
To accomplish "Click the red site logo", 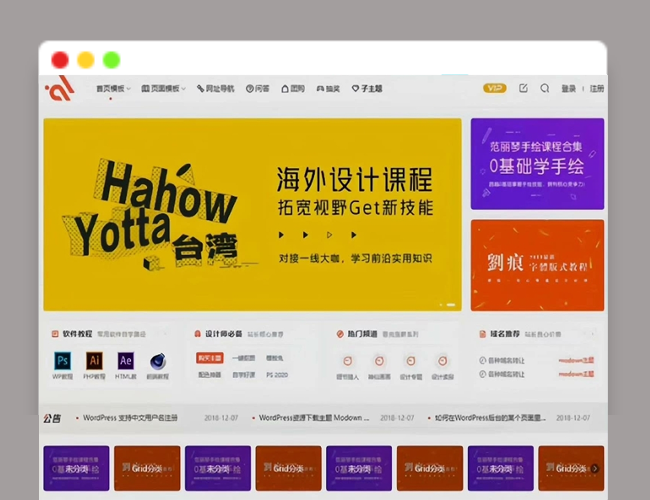I will click(x=60, y=88).
